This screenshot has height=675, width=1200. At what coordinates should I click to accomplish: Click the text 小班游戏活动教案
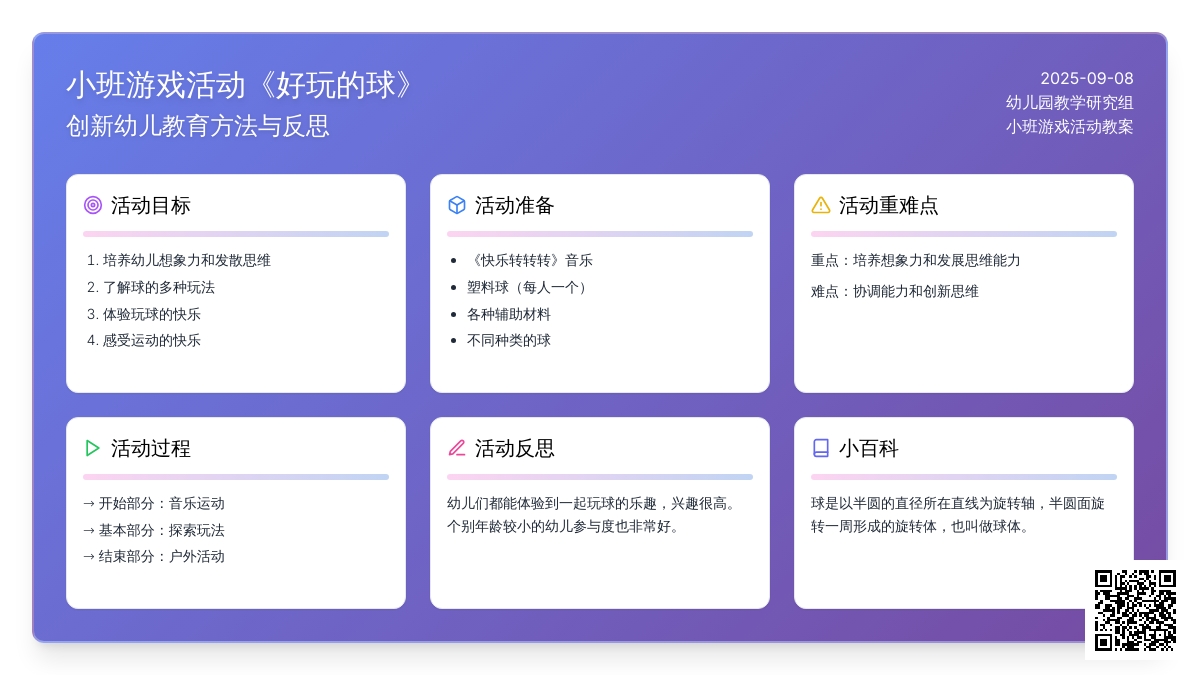coord(1070,126)
